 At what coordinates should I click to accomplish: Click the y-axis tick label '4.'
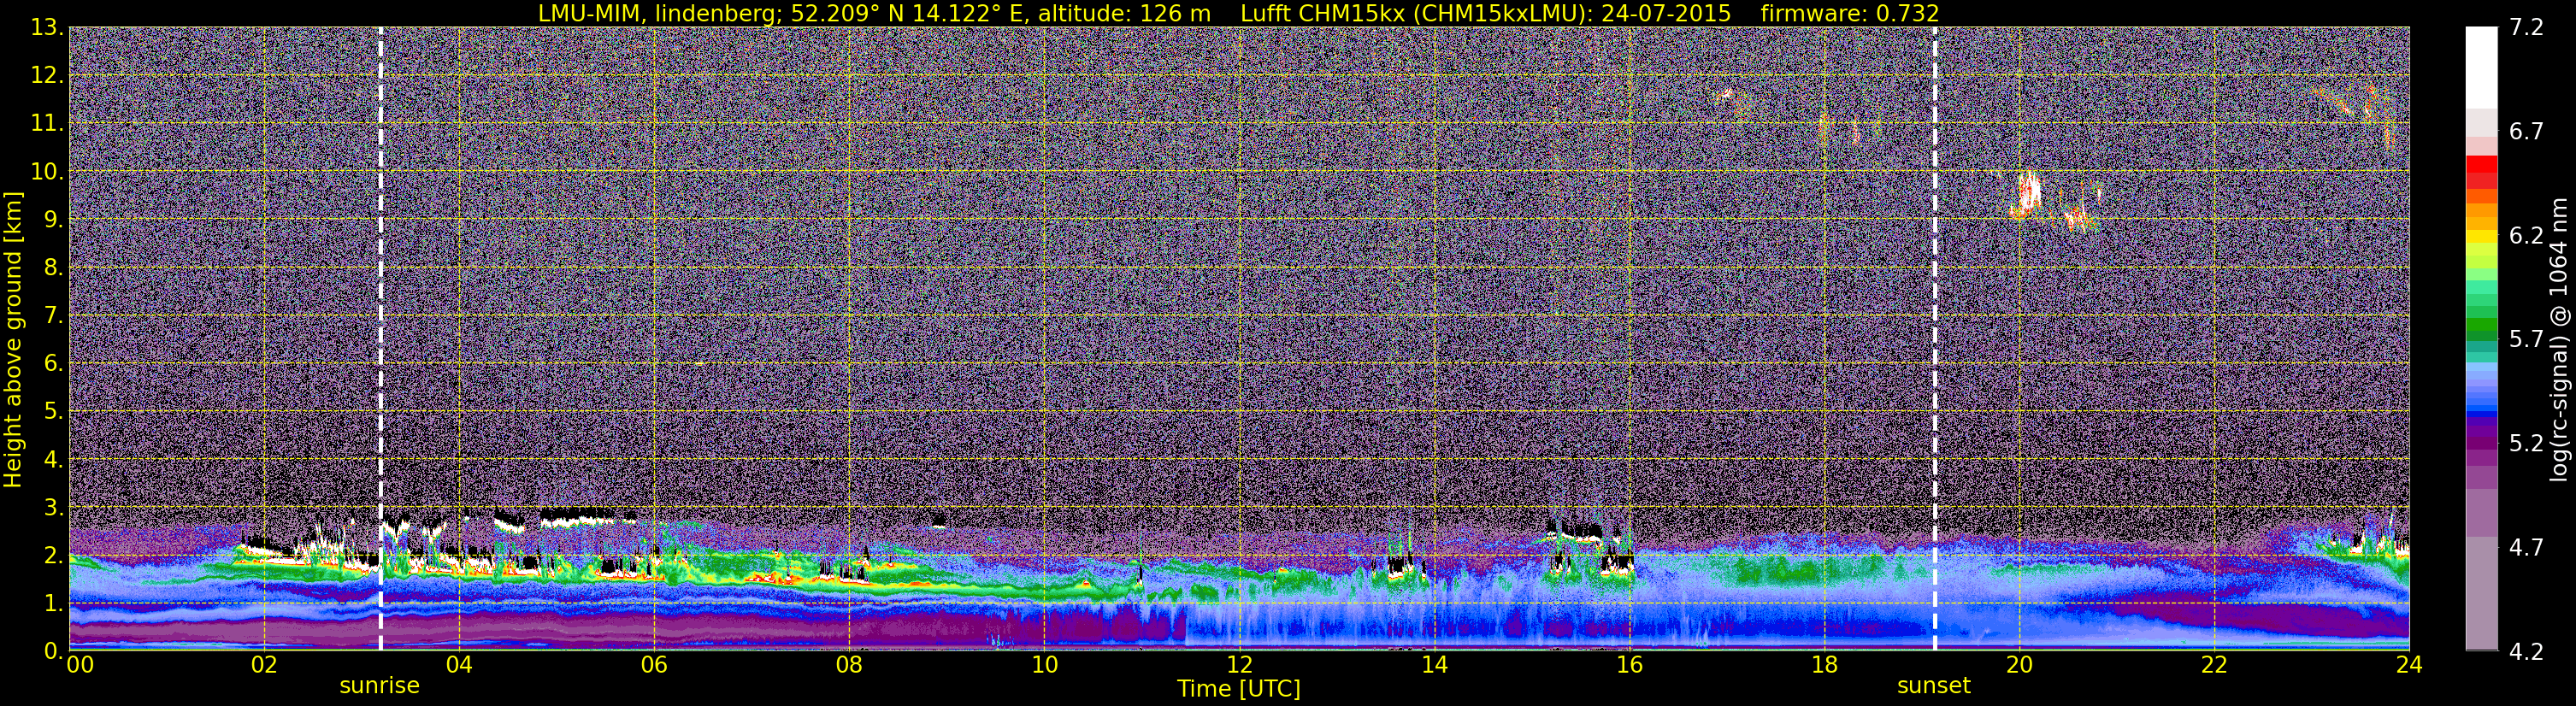(x=53, y=460)
